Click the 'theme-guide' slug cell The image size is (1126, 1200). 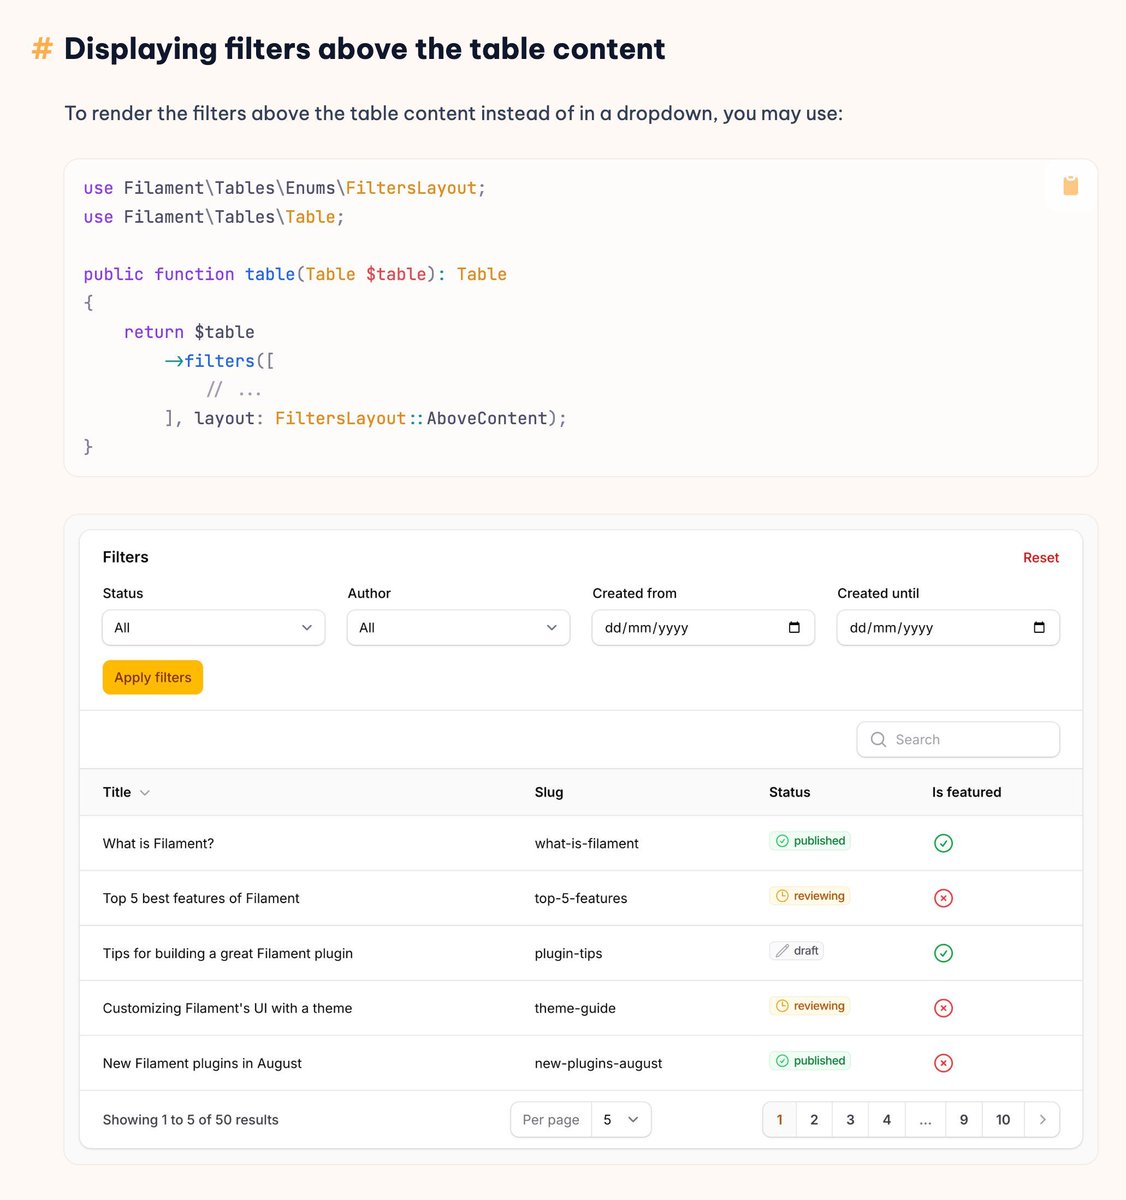(575, 1008)
